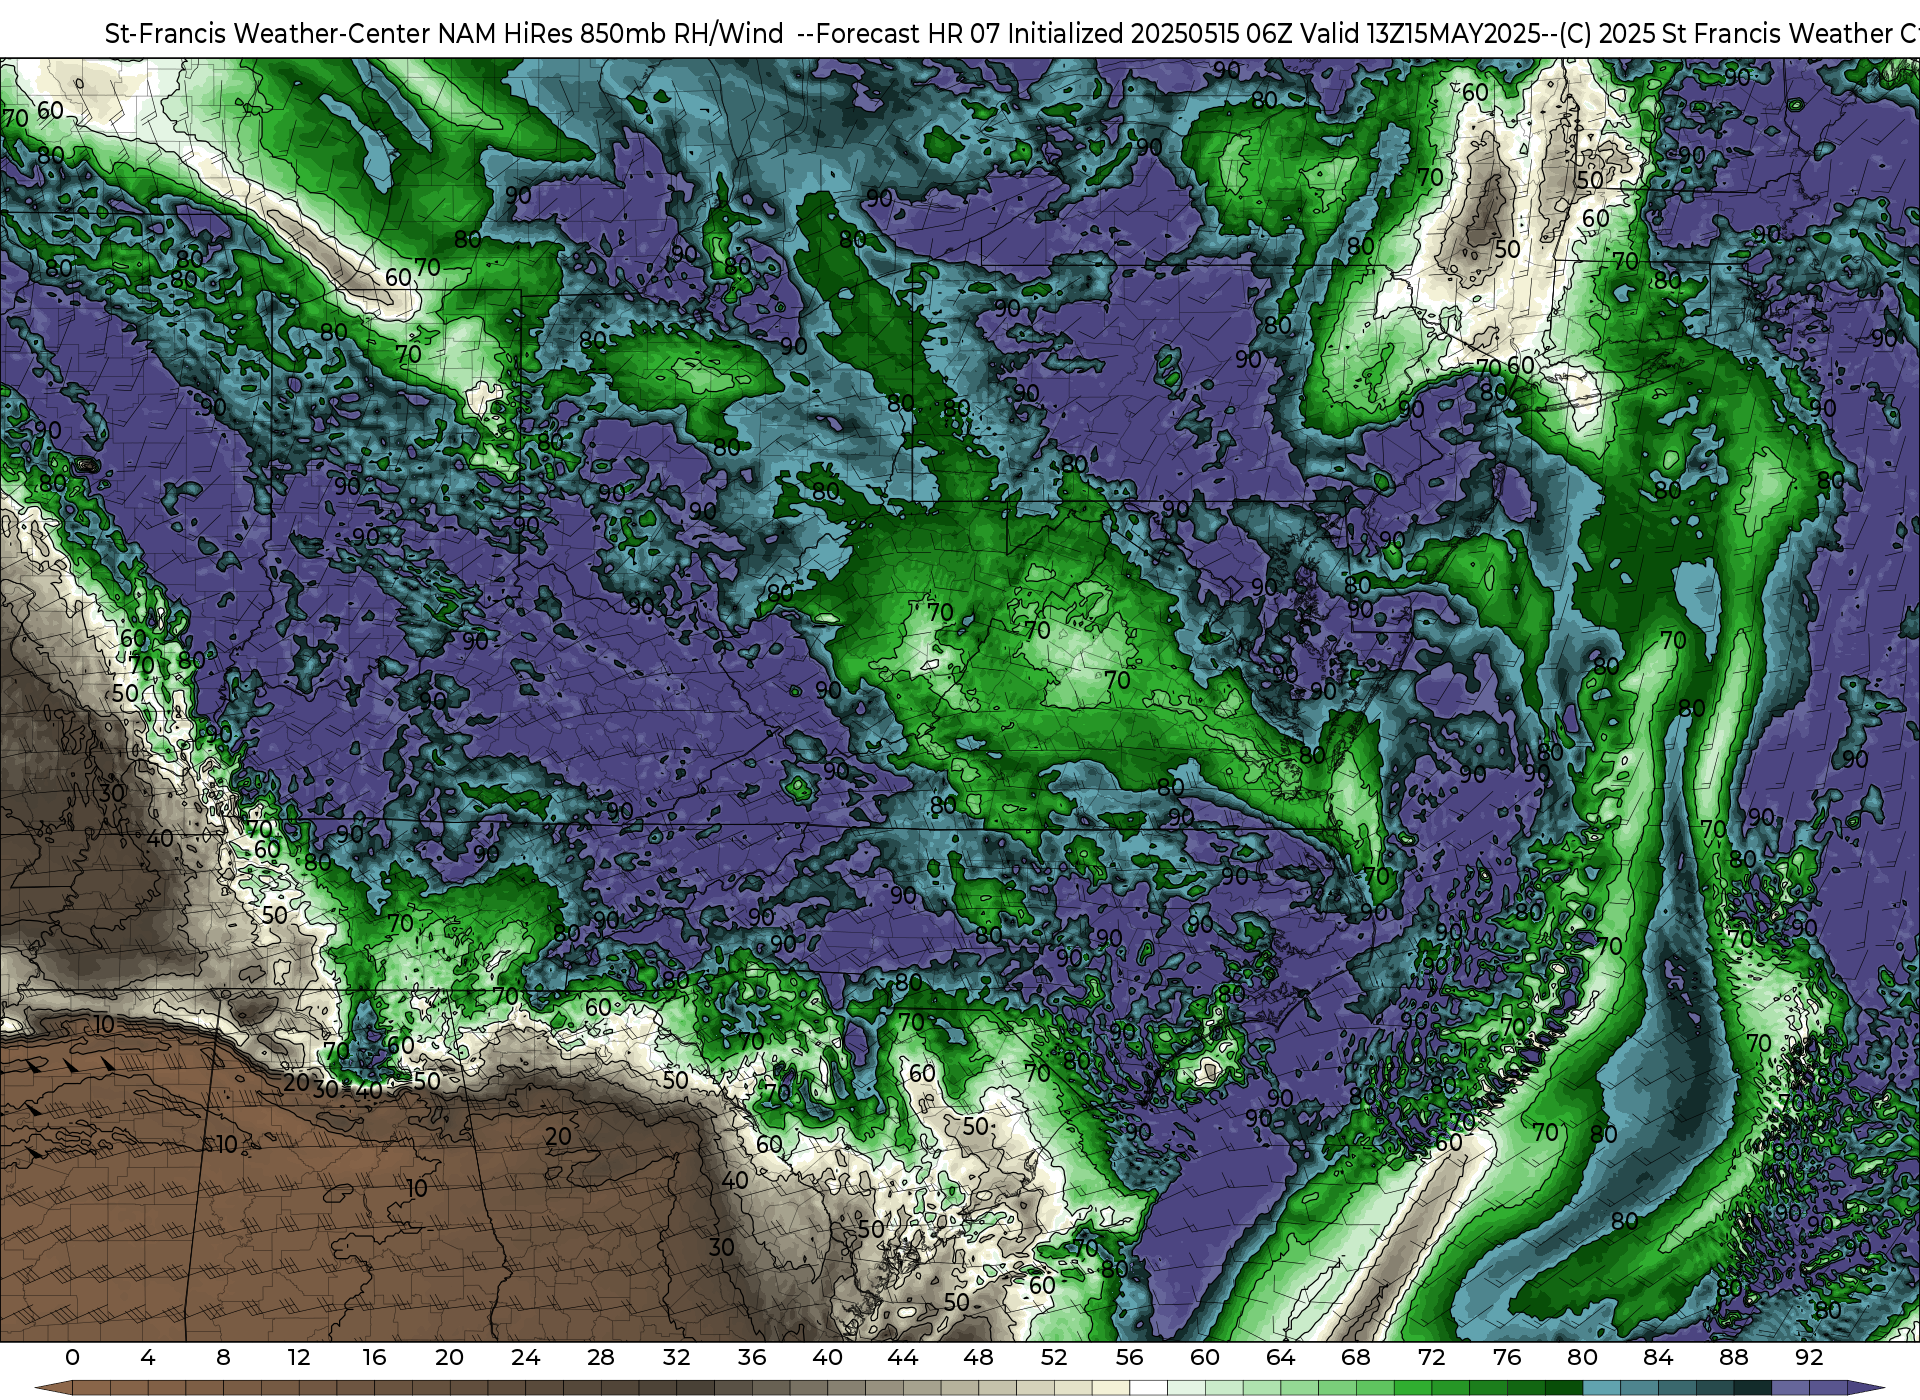
Task: Select the darkest green swatch just left of 80
Action: (x=1563, y=1388)
